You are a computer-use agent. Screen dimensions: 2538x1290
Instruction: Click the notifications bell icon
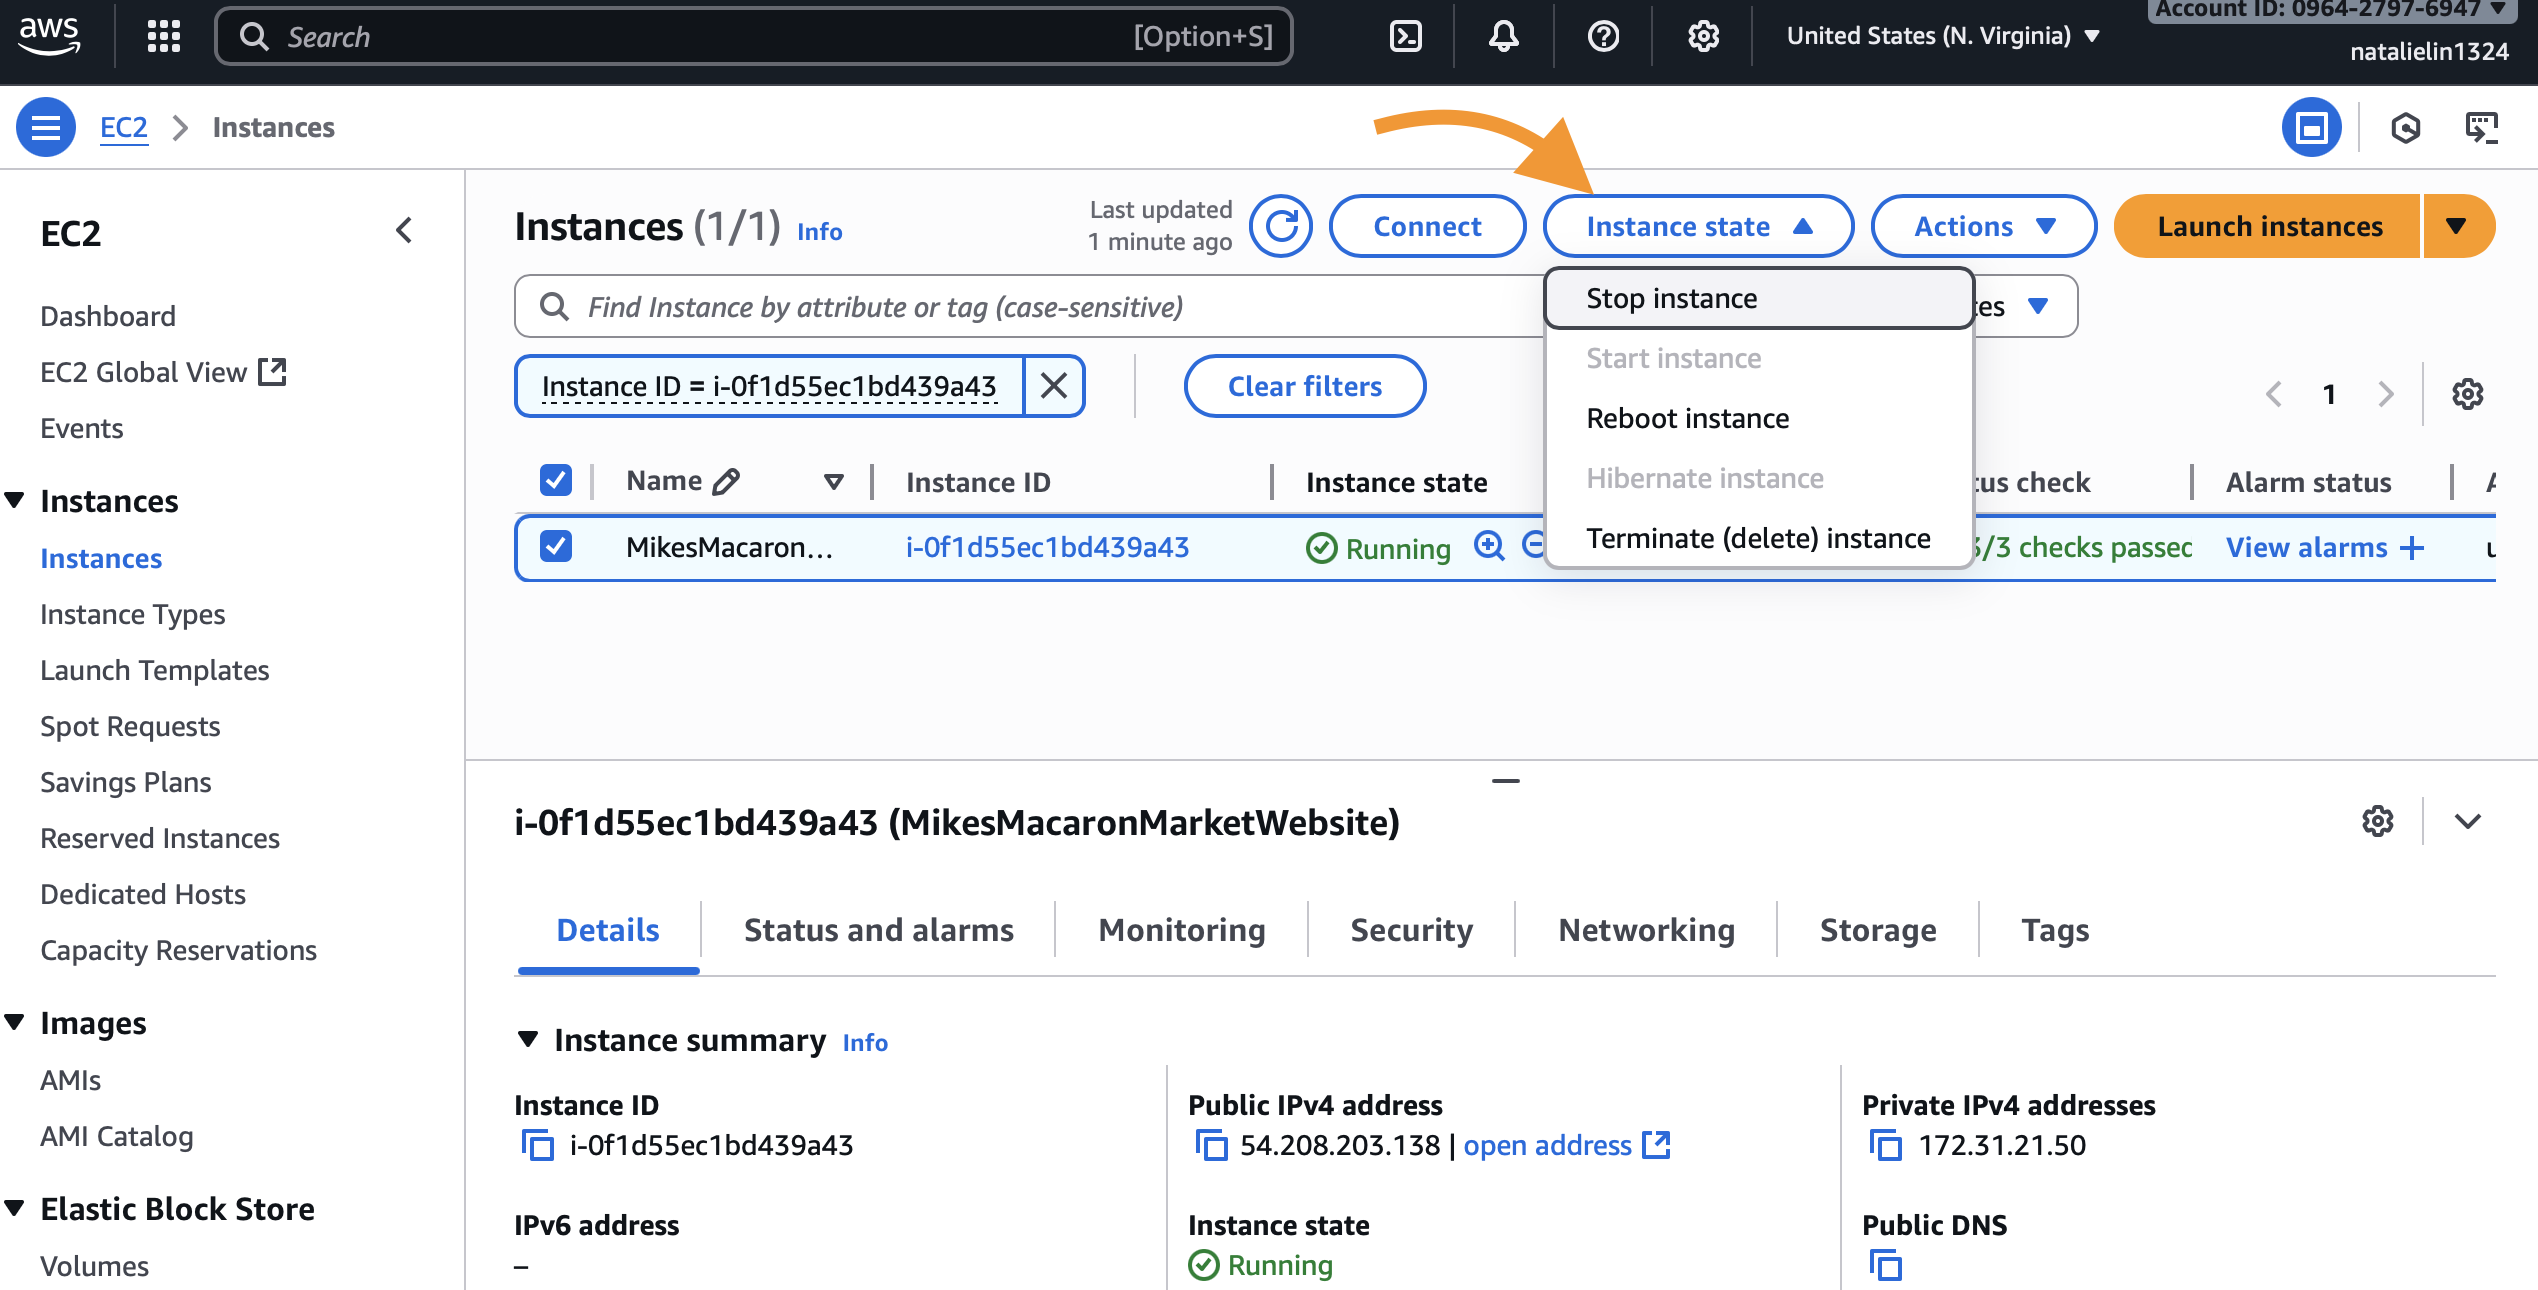tap(1503, 37)
